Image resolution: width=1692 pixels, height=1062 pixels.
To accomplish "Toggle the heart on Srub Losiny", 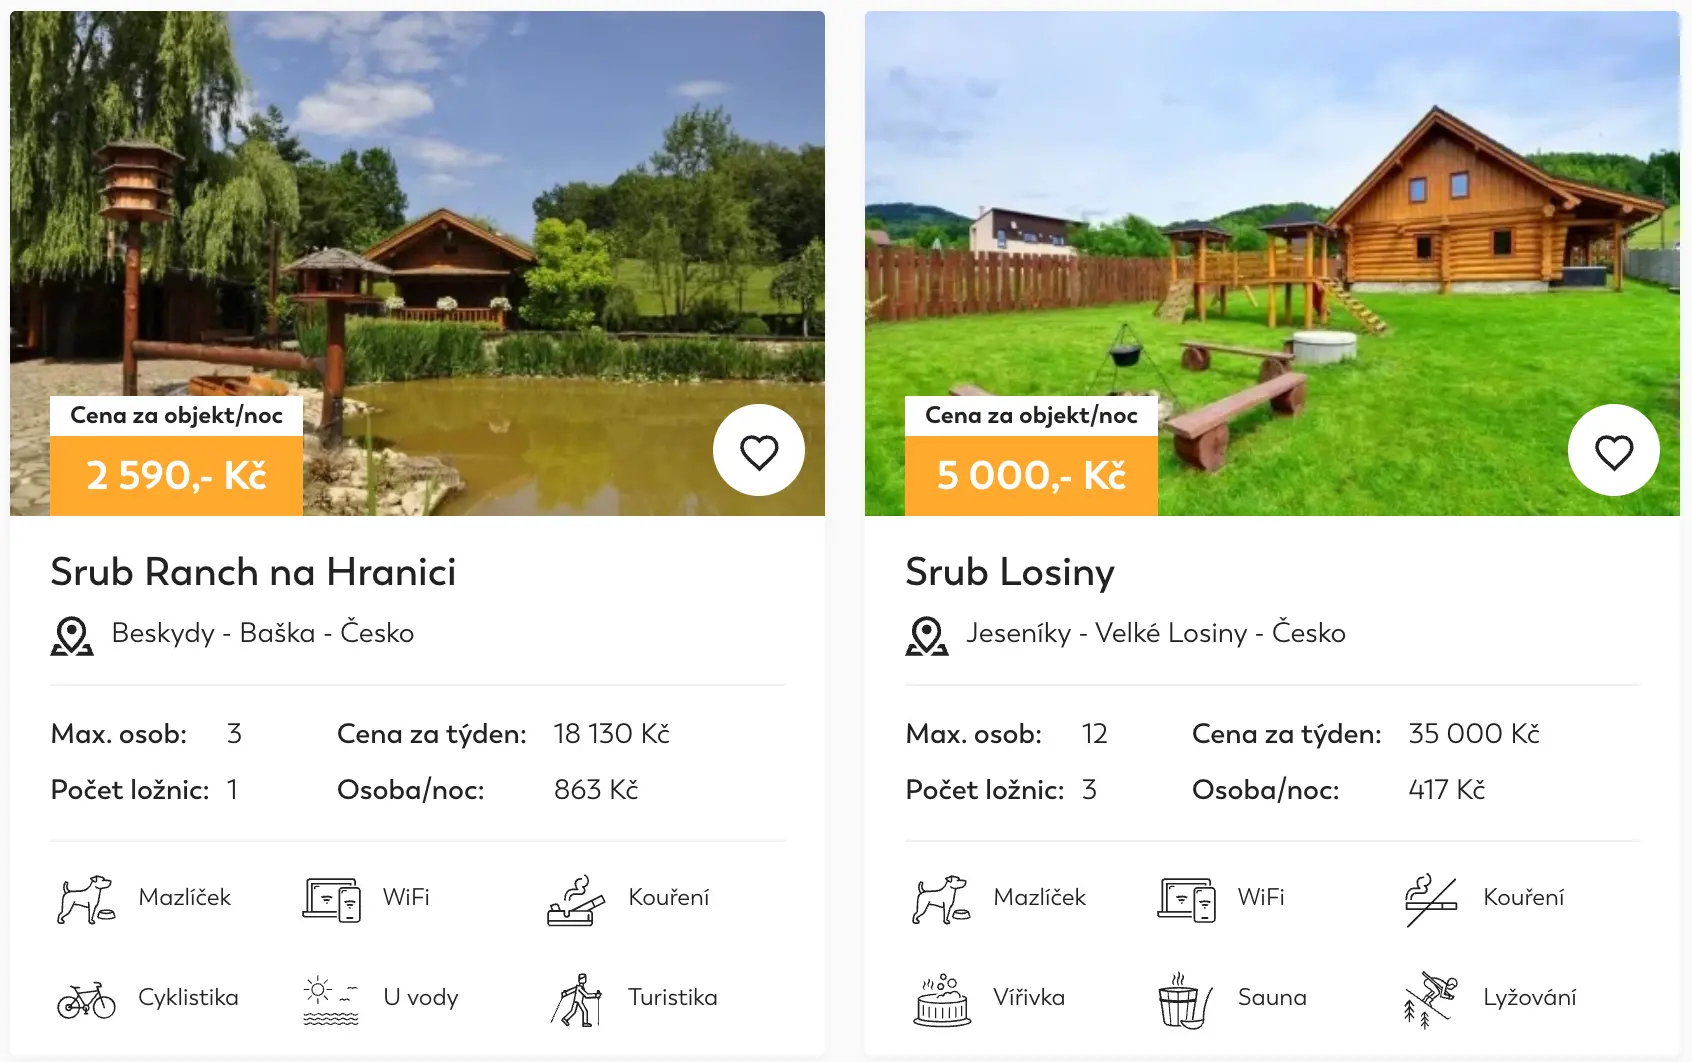I will pyautogui.click(x=1614, y=451).
